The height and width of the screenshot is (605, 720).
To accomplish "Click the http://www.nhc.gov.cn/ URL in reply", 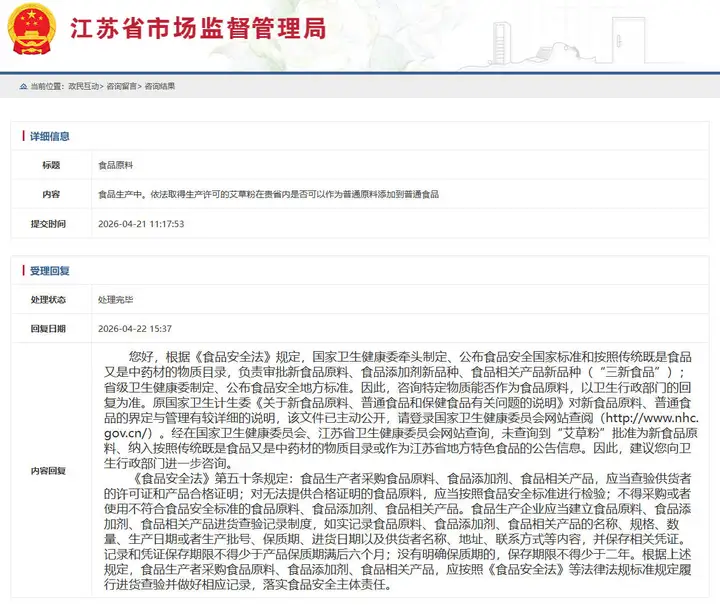I will click(x=652, y=418).
